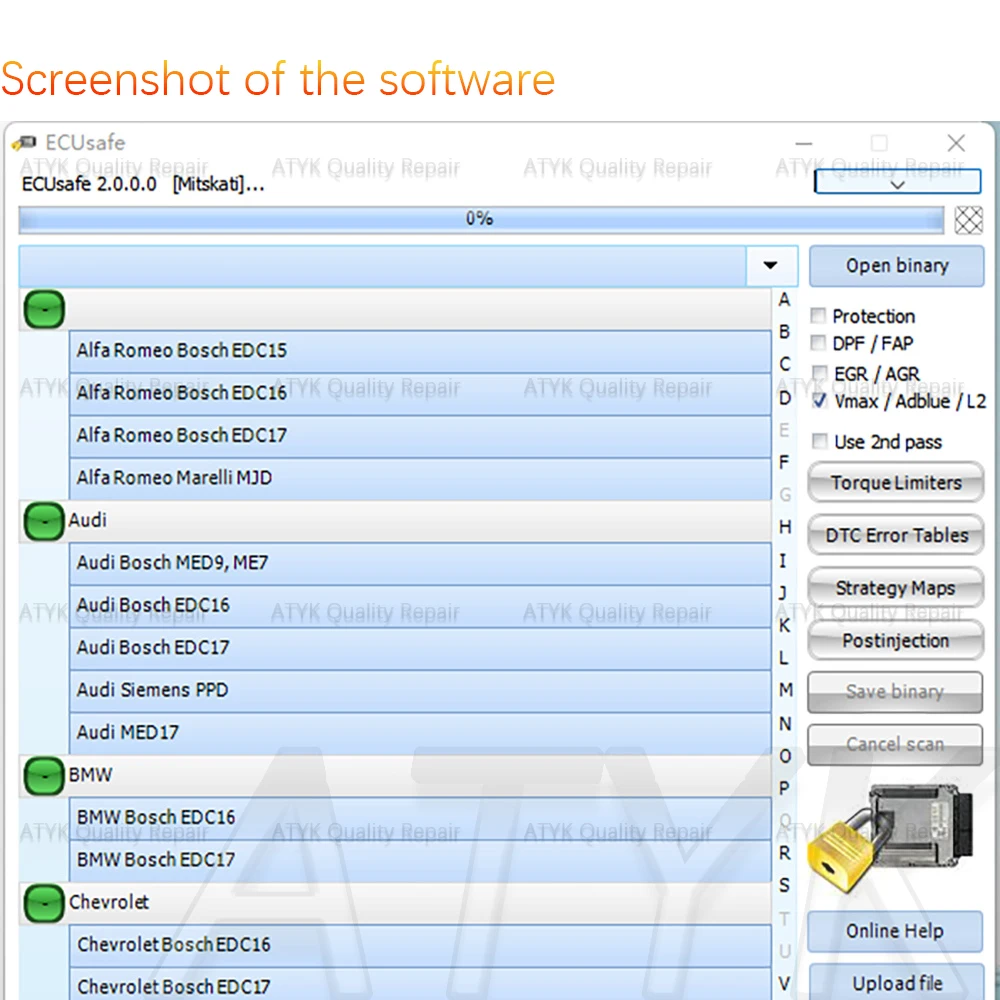Viewport: 1000px width, 1000px height.
Task: Open Torque Limiters
Action: pos(895,483)
